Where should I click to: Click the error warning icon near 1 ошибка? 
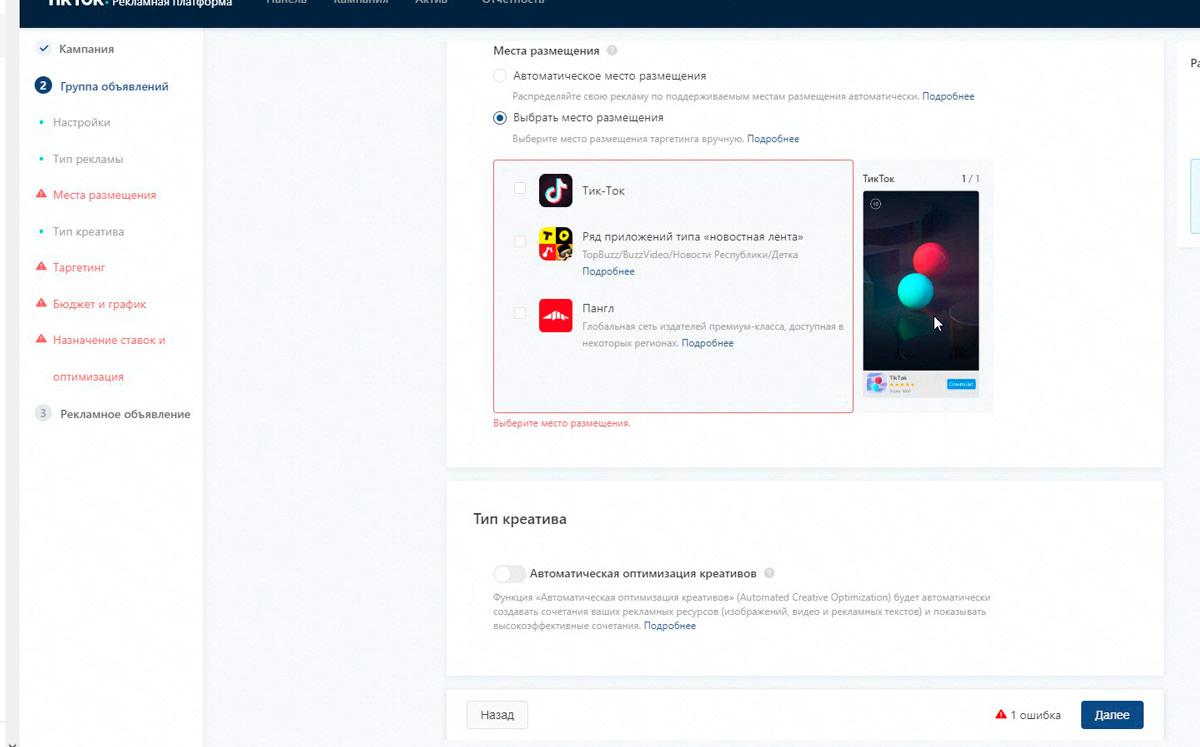1000,714
